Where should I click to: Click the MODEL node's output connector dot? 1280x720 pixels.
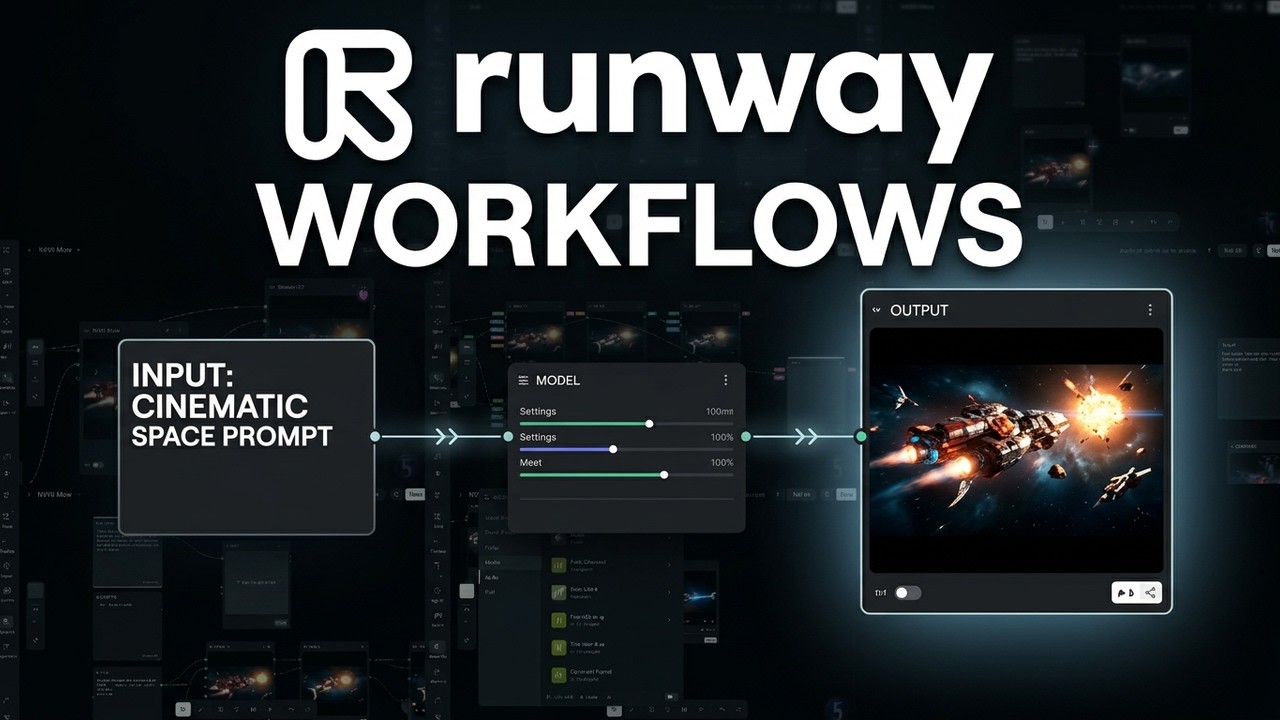(746, 437)
